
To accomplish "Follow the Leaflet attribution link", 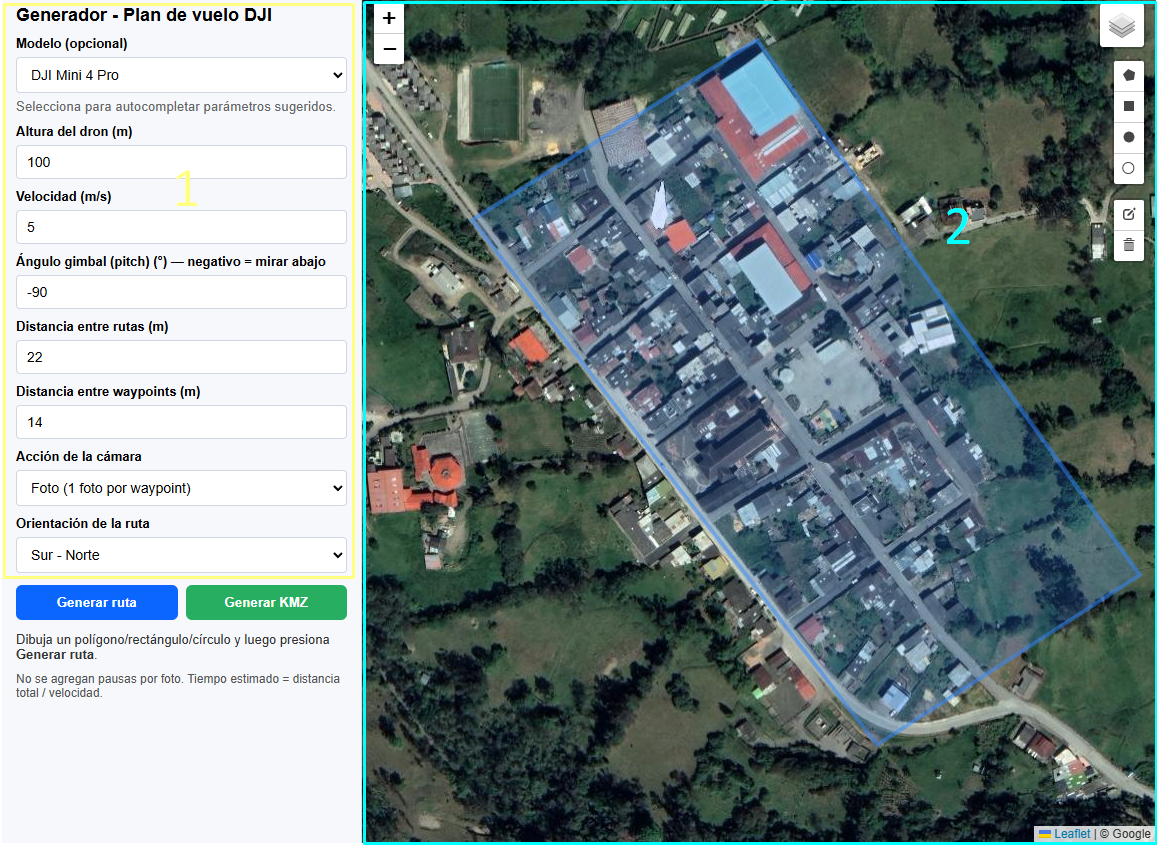I will point(1071,834).
